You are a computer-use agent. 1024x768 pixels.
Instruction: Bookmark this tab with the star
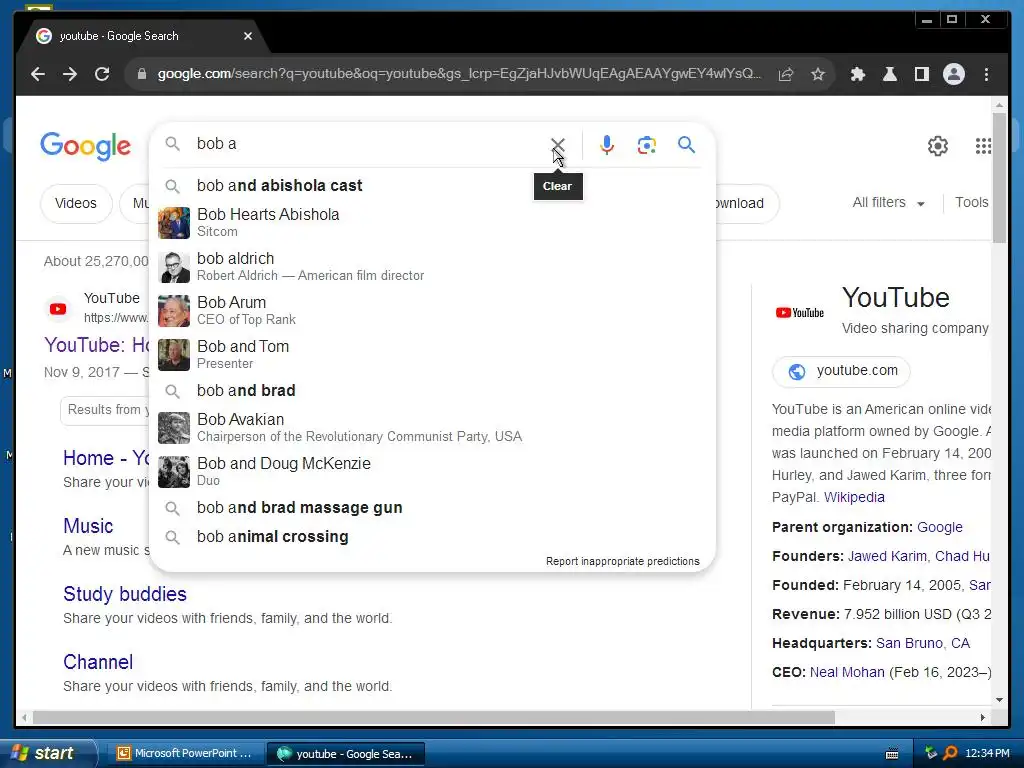point(818,74)
